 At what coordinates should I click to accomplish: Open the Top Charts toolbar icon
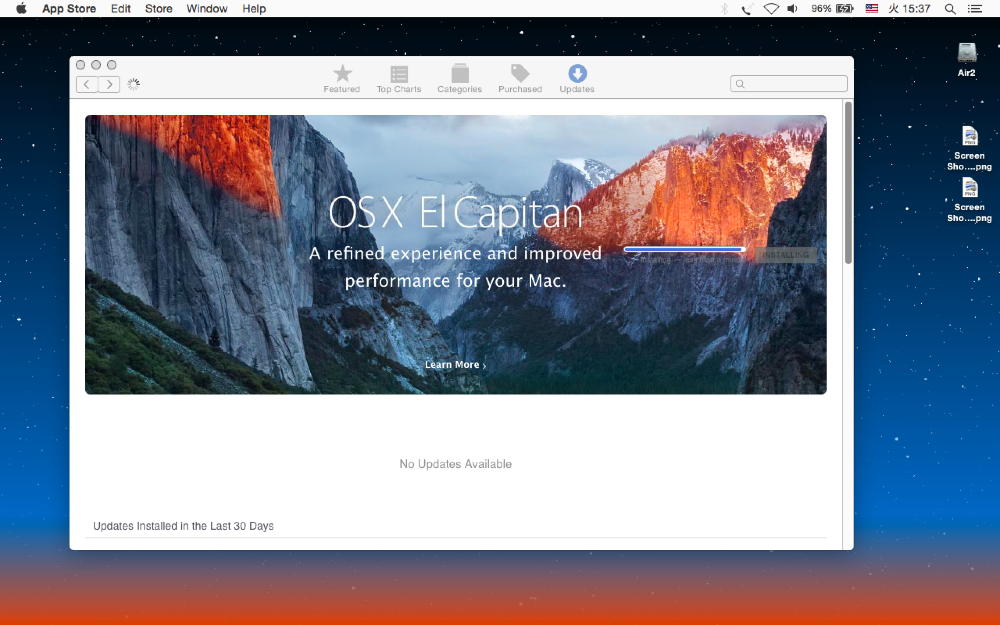pyautogui.click(x=399, y=74)
